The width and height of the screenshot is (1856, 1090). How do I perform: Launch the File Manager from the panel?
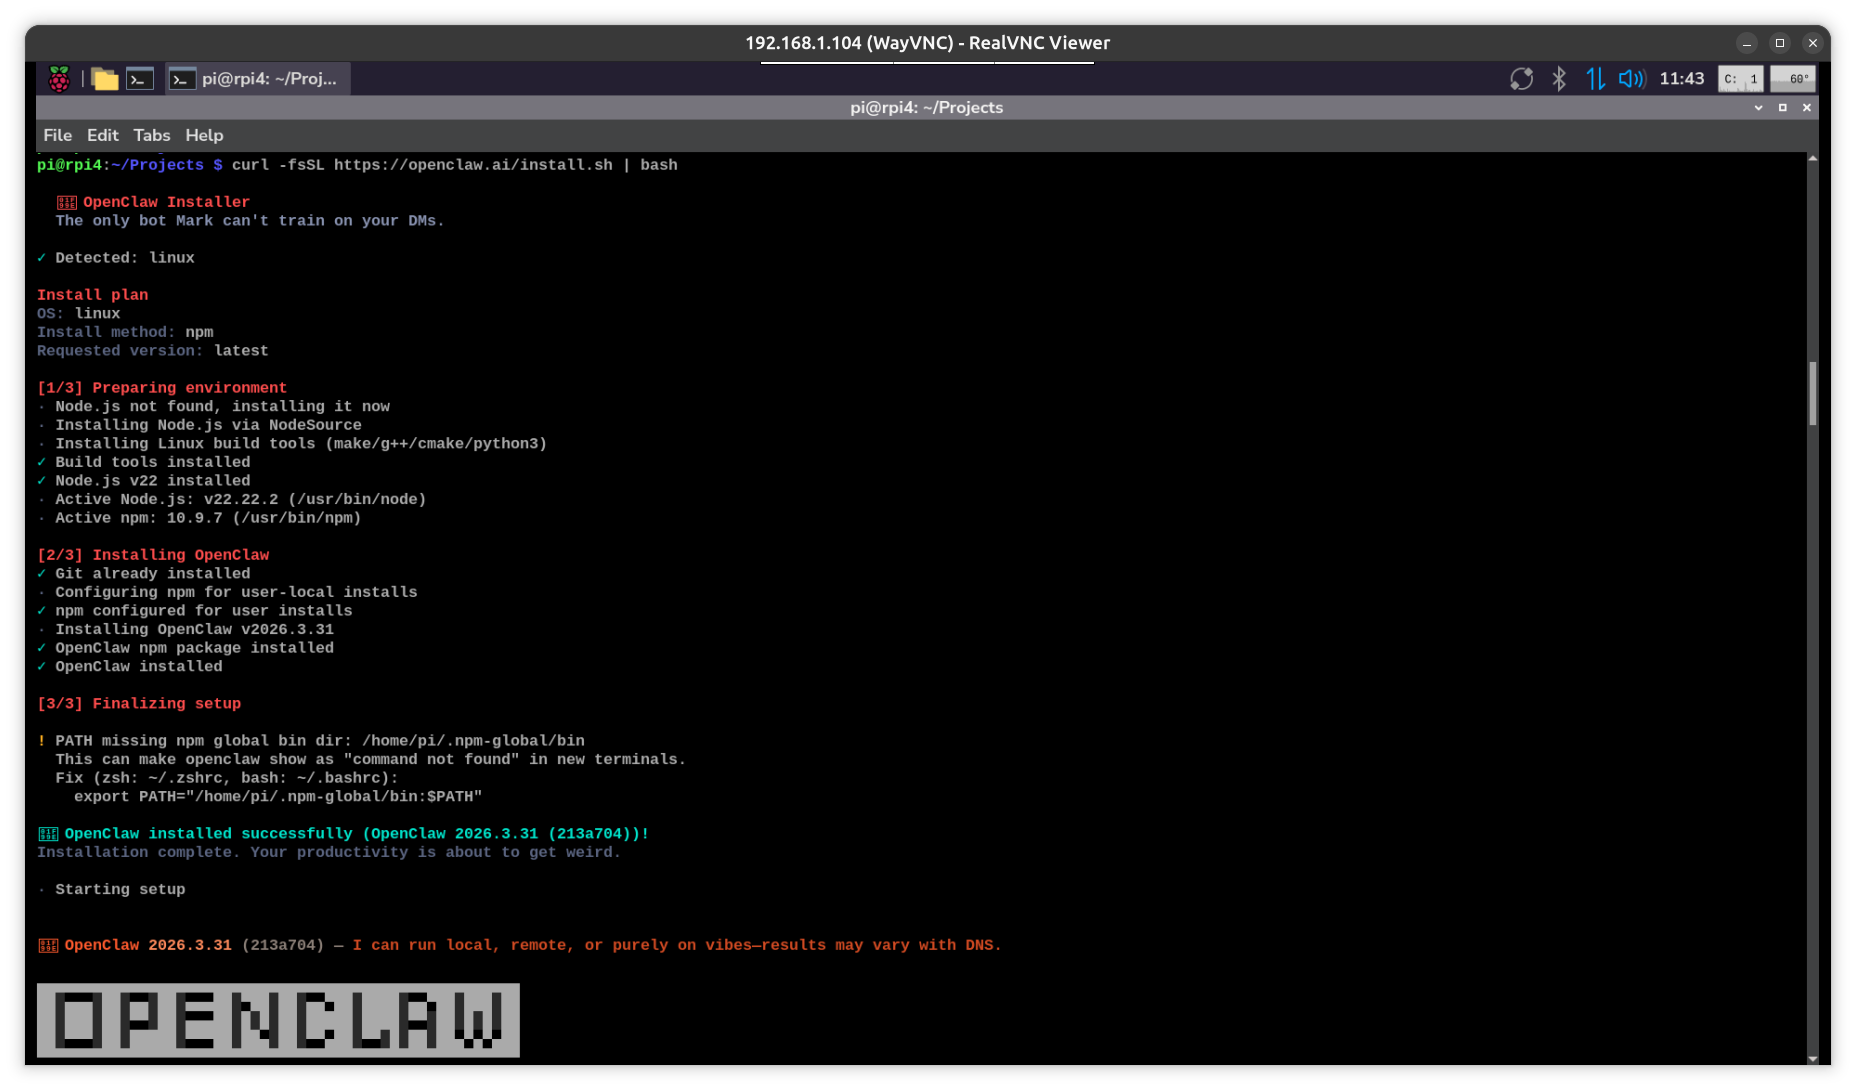[105, 79]
